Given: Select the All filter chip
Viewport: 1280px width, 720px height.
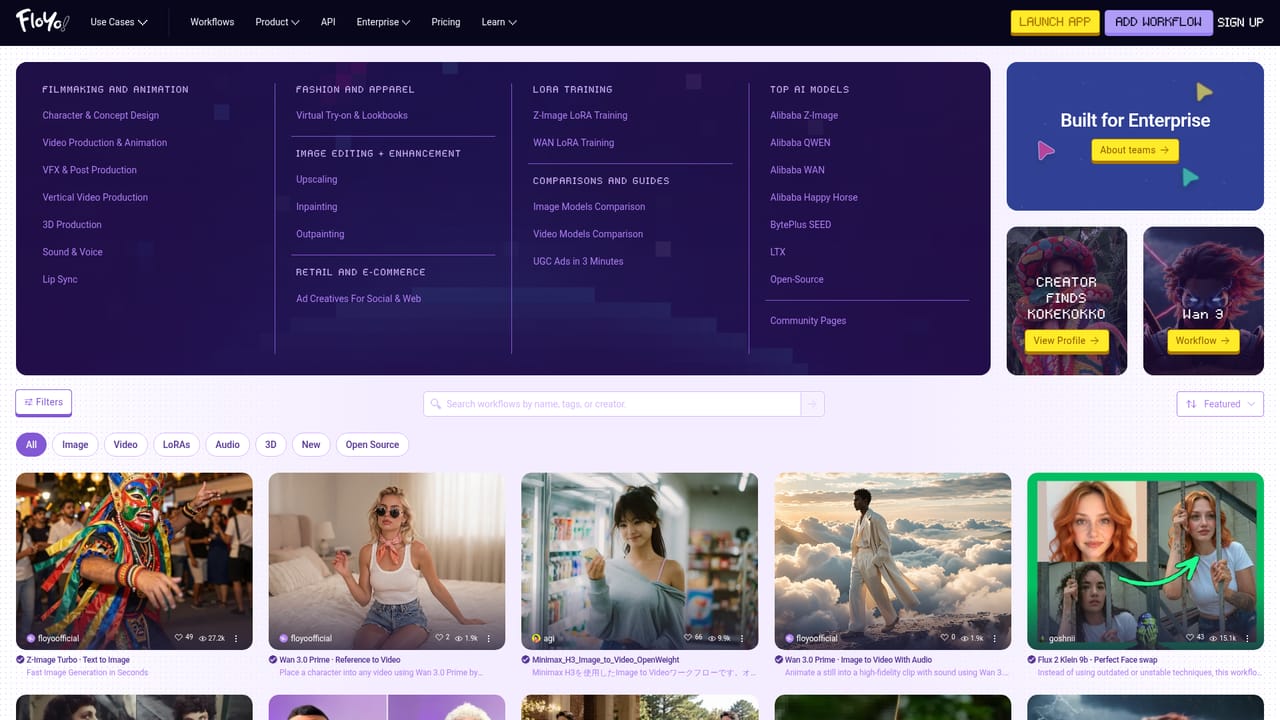Looking at the screenshot, I should (x=31, y=445).
